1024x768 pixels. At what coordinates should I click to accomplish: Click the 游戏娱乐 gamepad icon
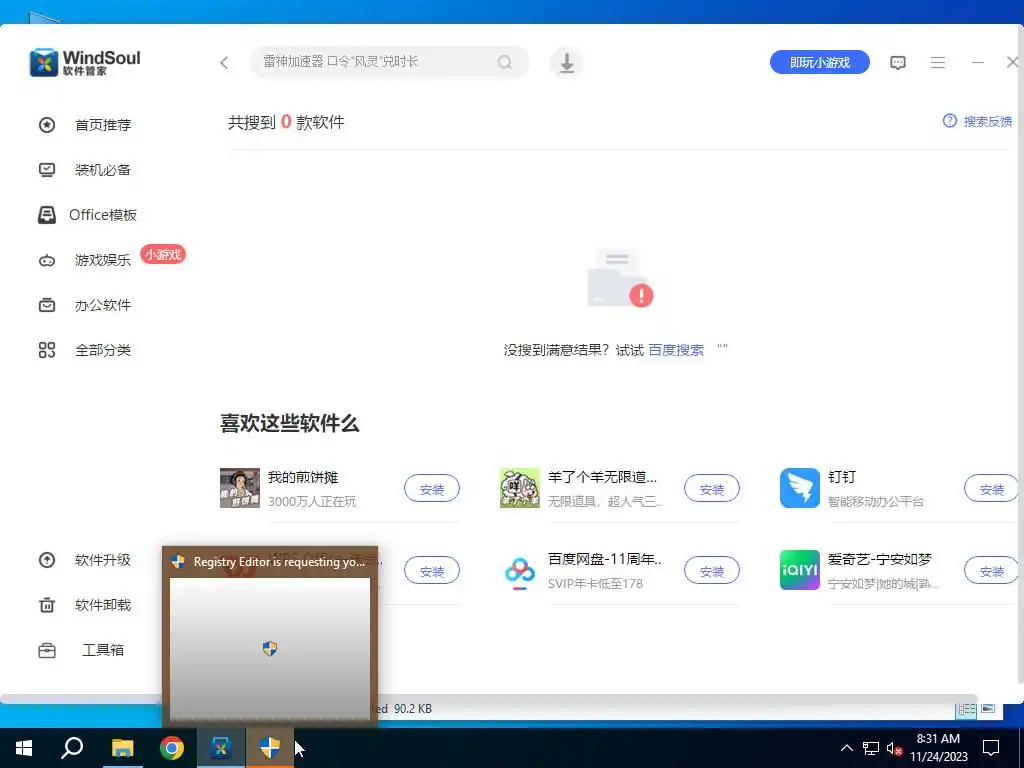click(47, 261)
